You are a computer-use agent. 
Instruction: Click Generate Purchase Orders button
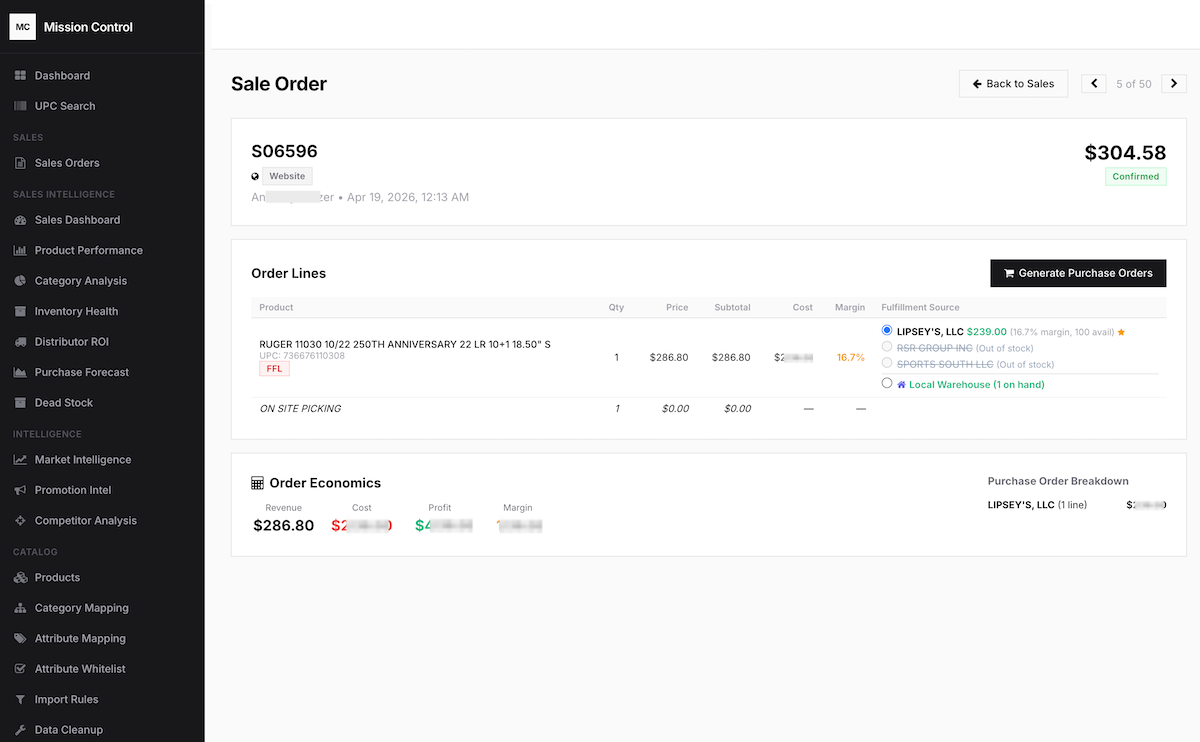(x=1078, y=273)
